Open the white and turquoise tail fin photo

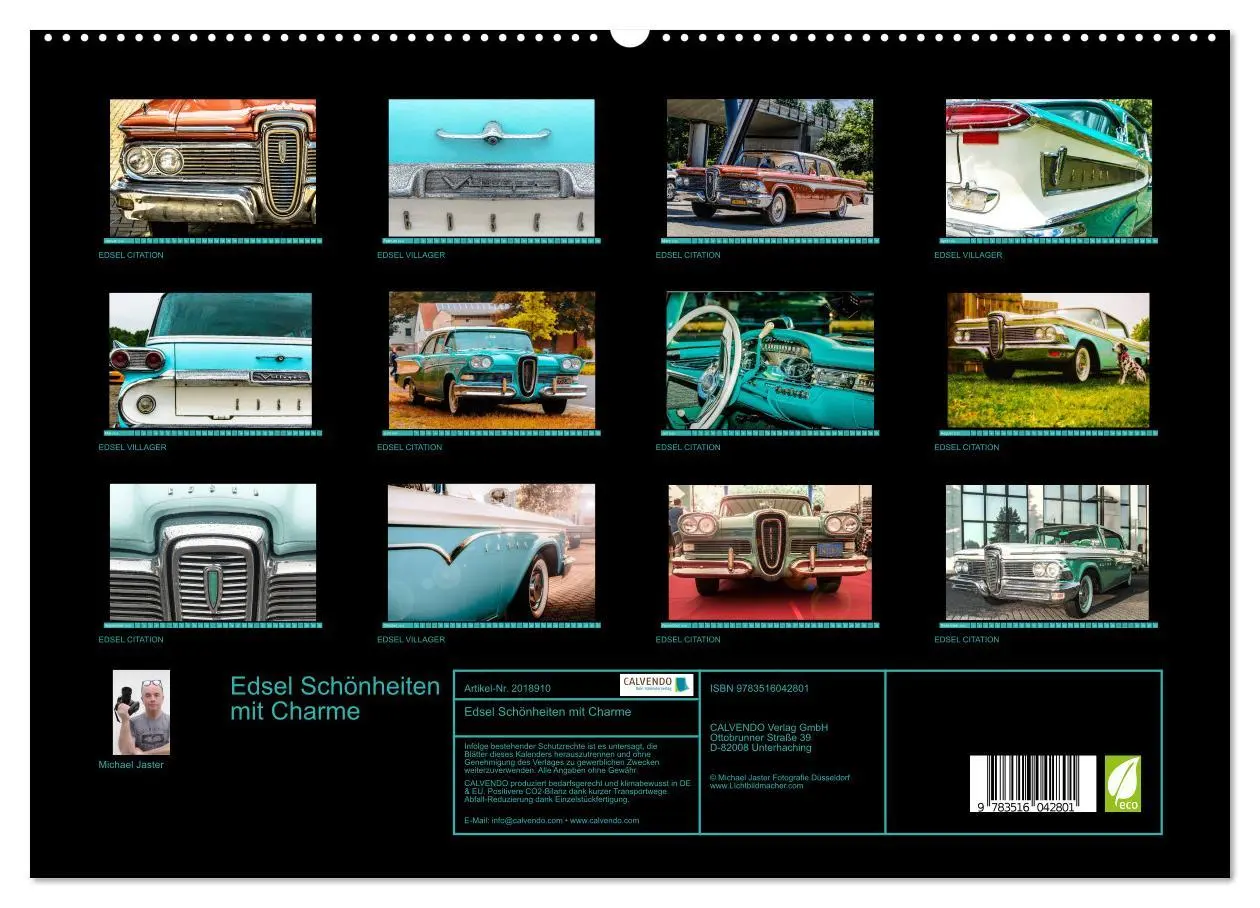[x=1049, y=168]
